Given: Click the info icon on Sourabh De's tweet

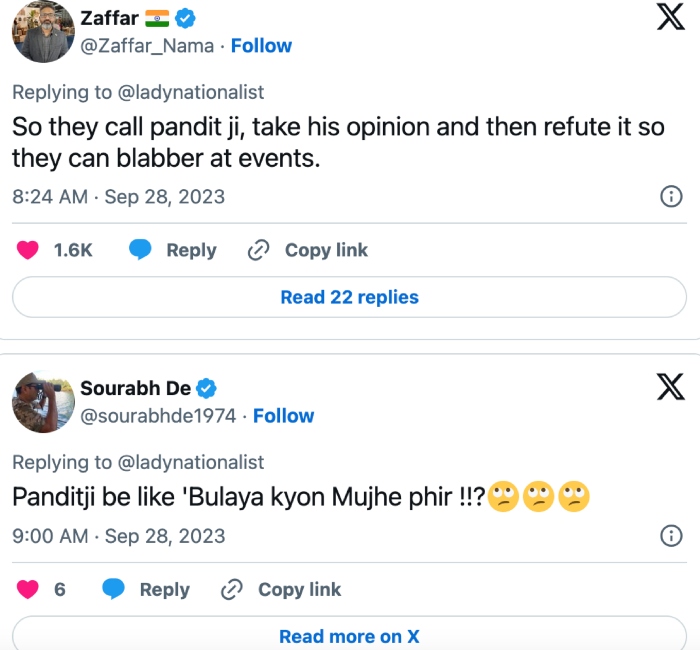Looking at the screenshot, I should [x=672, y=536].
